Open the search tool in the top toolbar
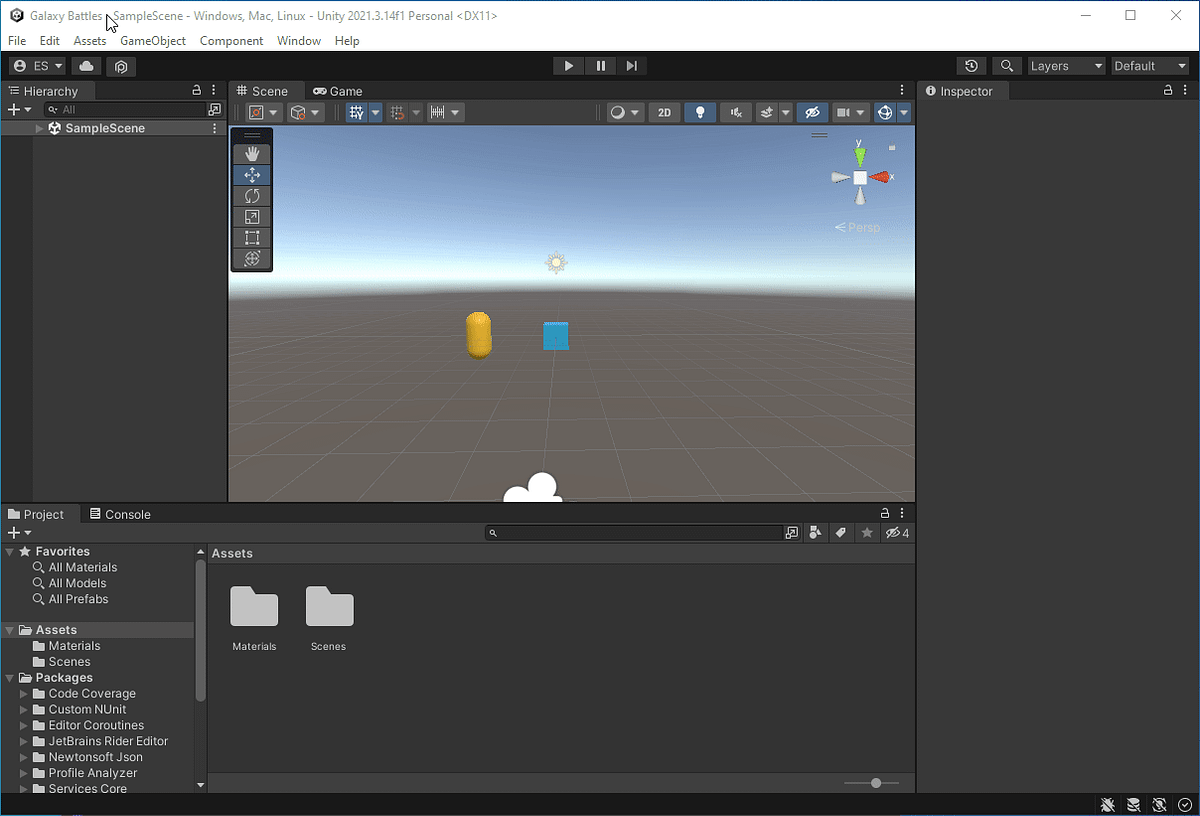Viewport: 1200px width, 816px height. pos(1007,65)
